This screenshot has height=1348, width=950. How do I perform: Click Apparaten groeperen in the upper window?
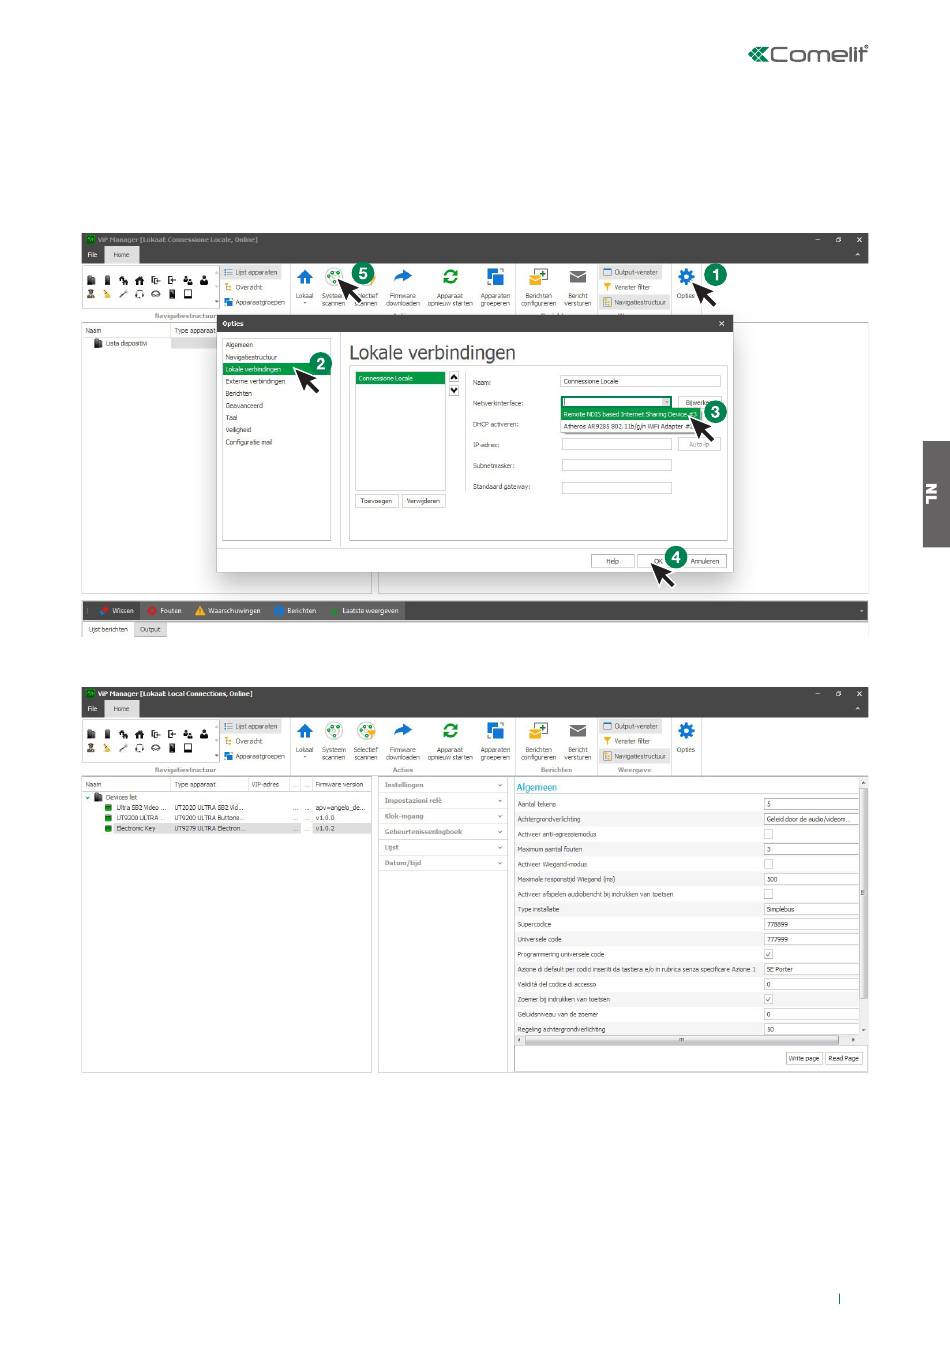[495, 285]
